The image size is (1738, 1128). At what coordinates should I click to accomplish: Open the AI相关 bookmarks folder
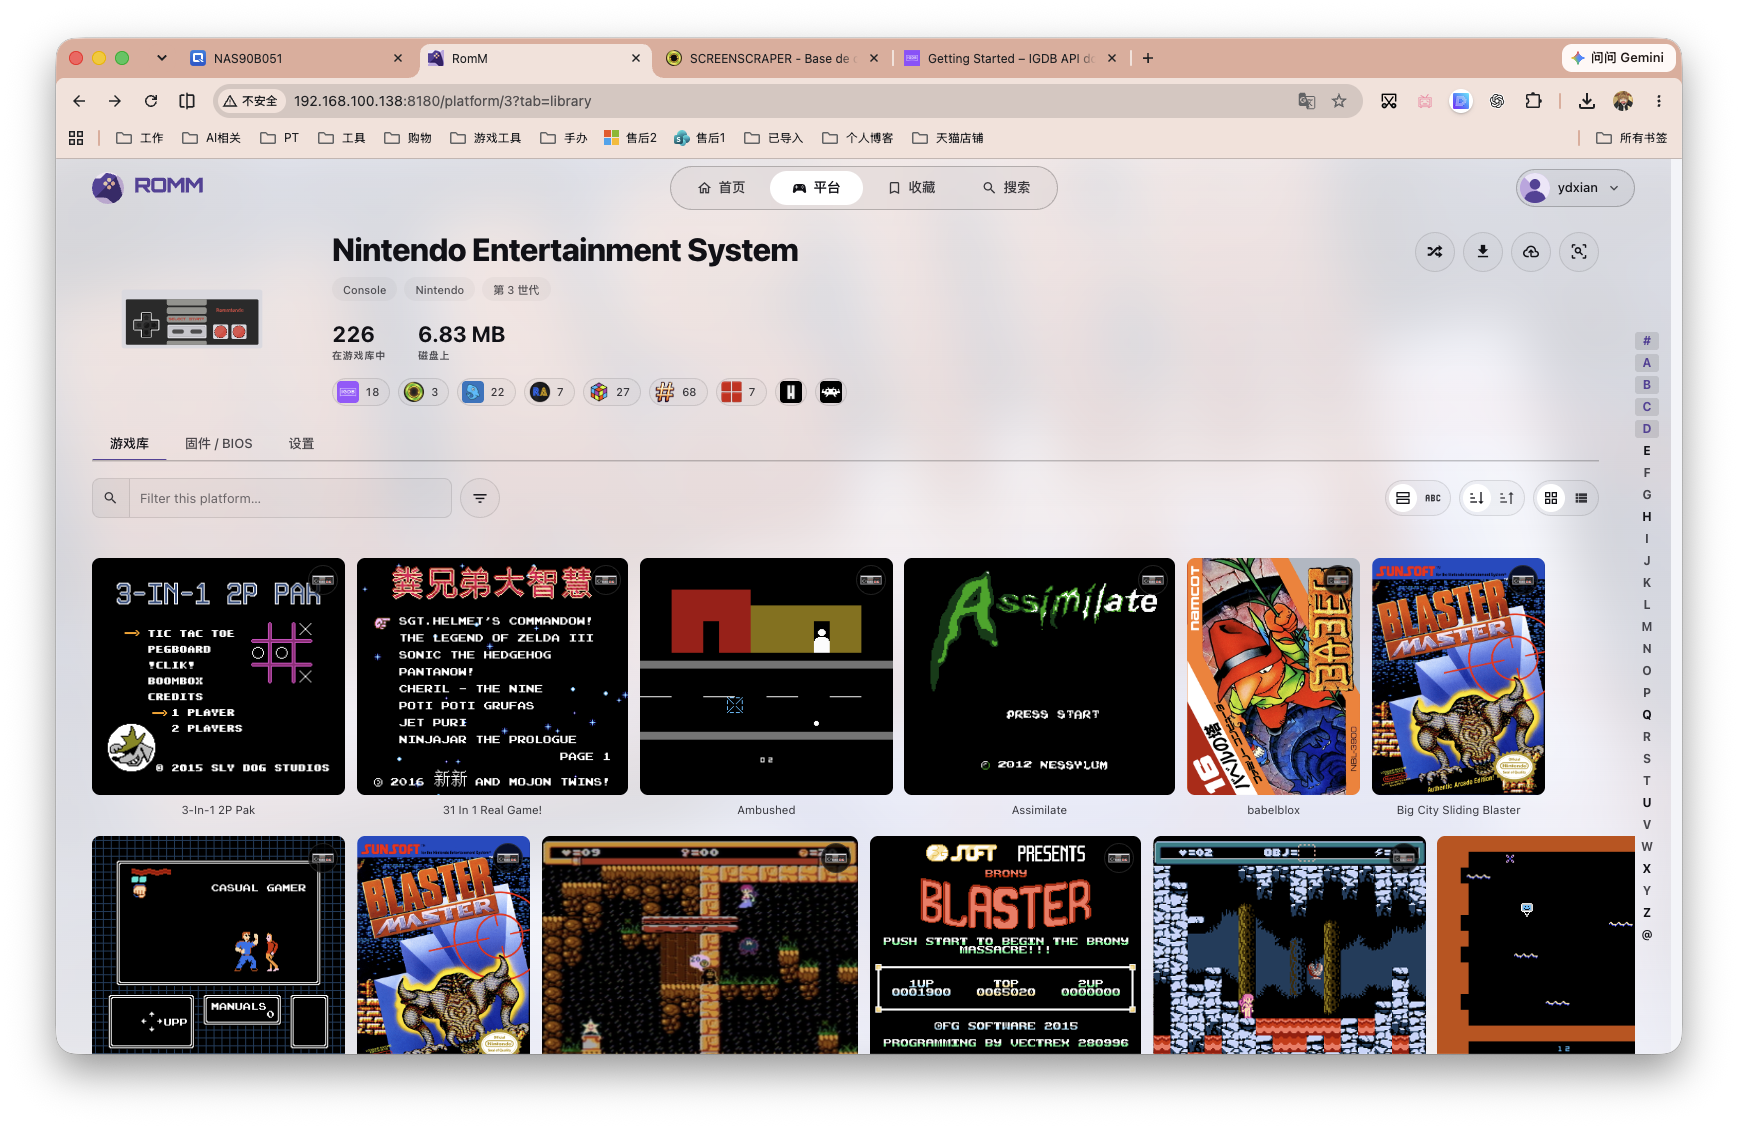coord(212,138)
